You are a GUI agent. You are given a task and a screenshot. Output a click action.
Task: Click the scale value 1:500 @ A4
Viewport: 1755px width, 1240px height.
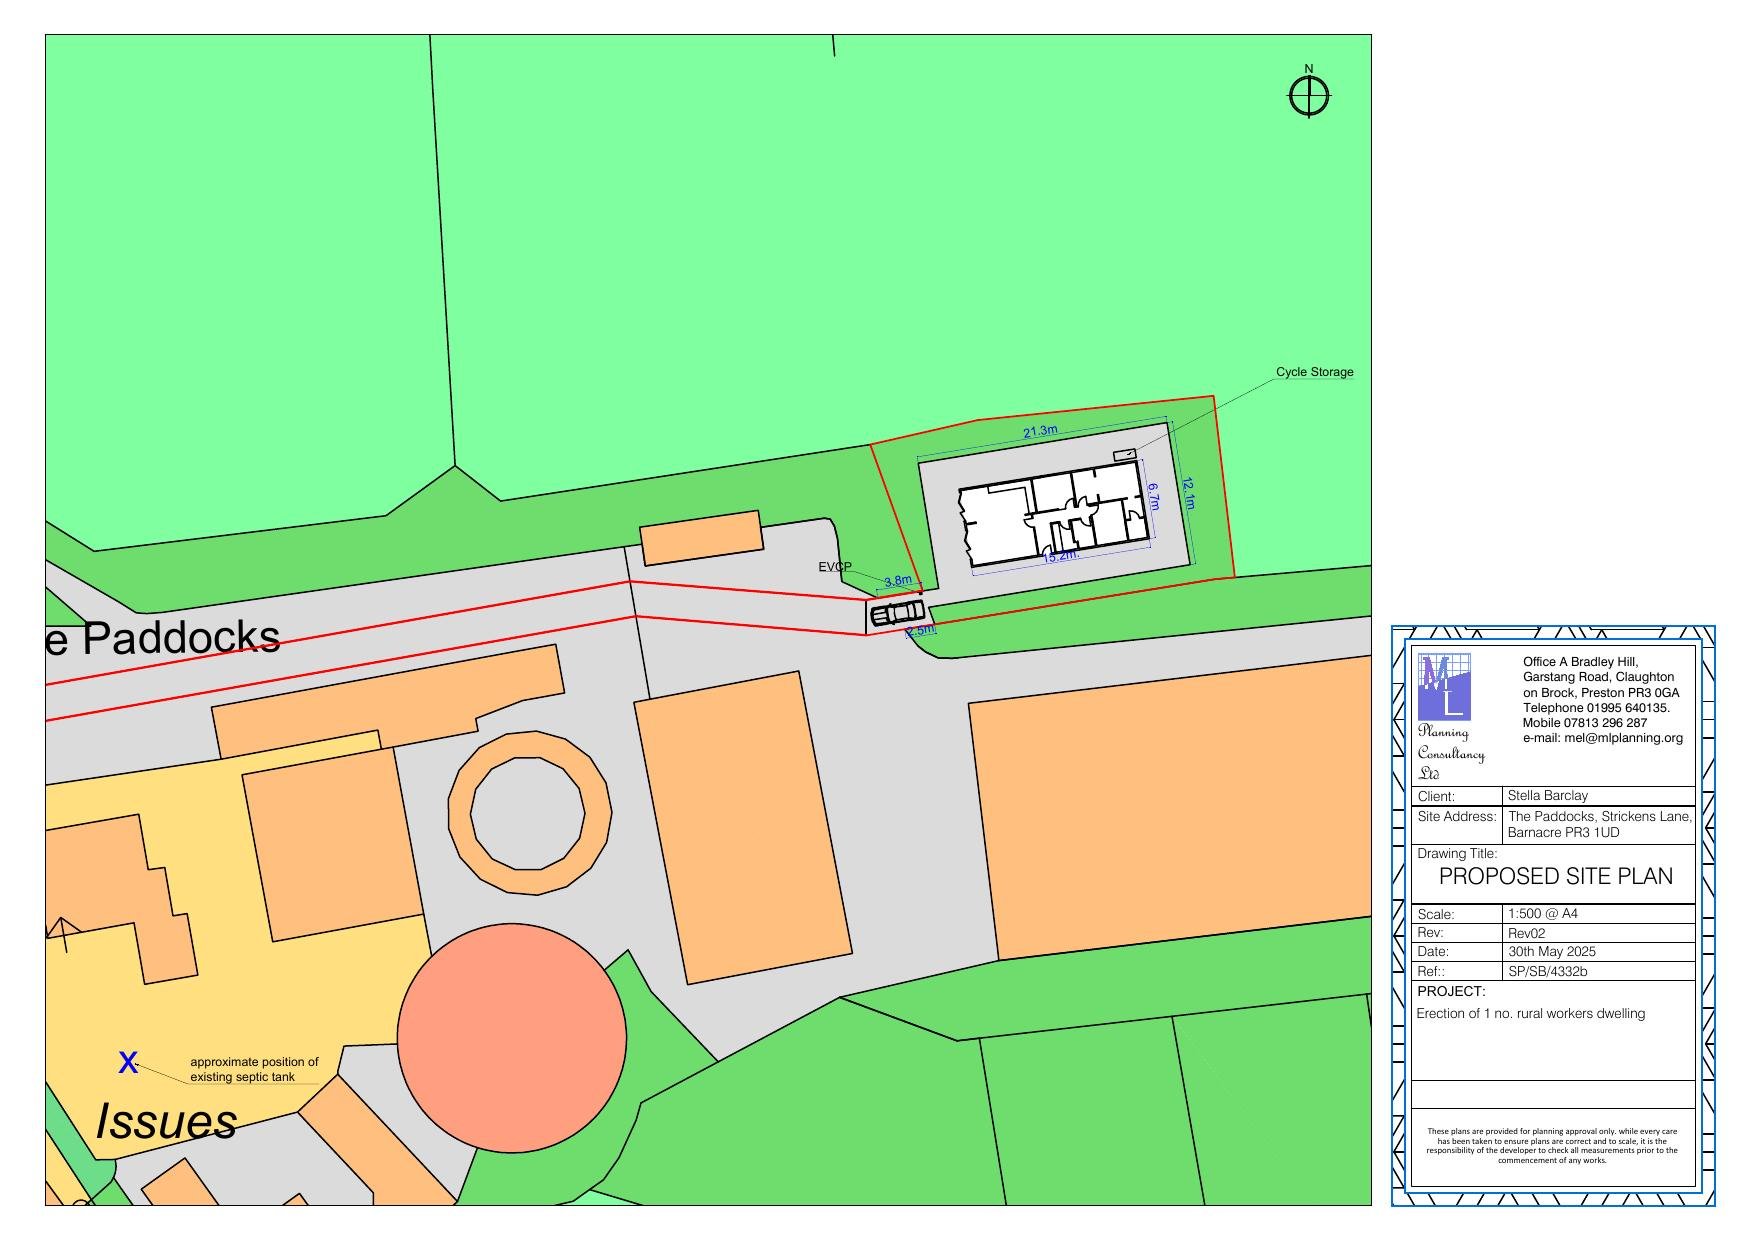(x=1542, y=914)
